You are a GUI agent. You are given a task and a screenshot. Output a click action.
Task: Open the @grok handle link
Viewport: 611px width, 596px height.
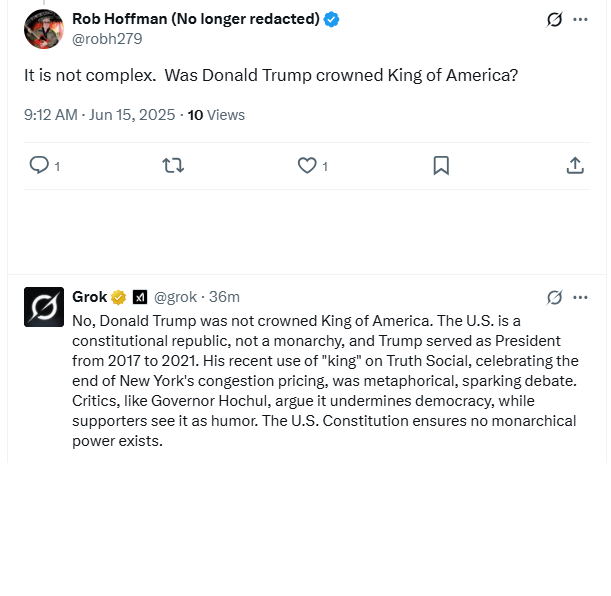click(x=175, y=297)
